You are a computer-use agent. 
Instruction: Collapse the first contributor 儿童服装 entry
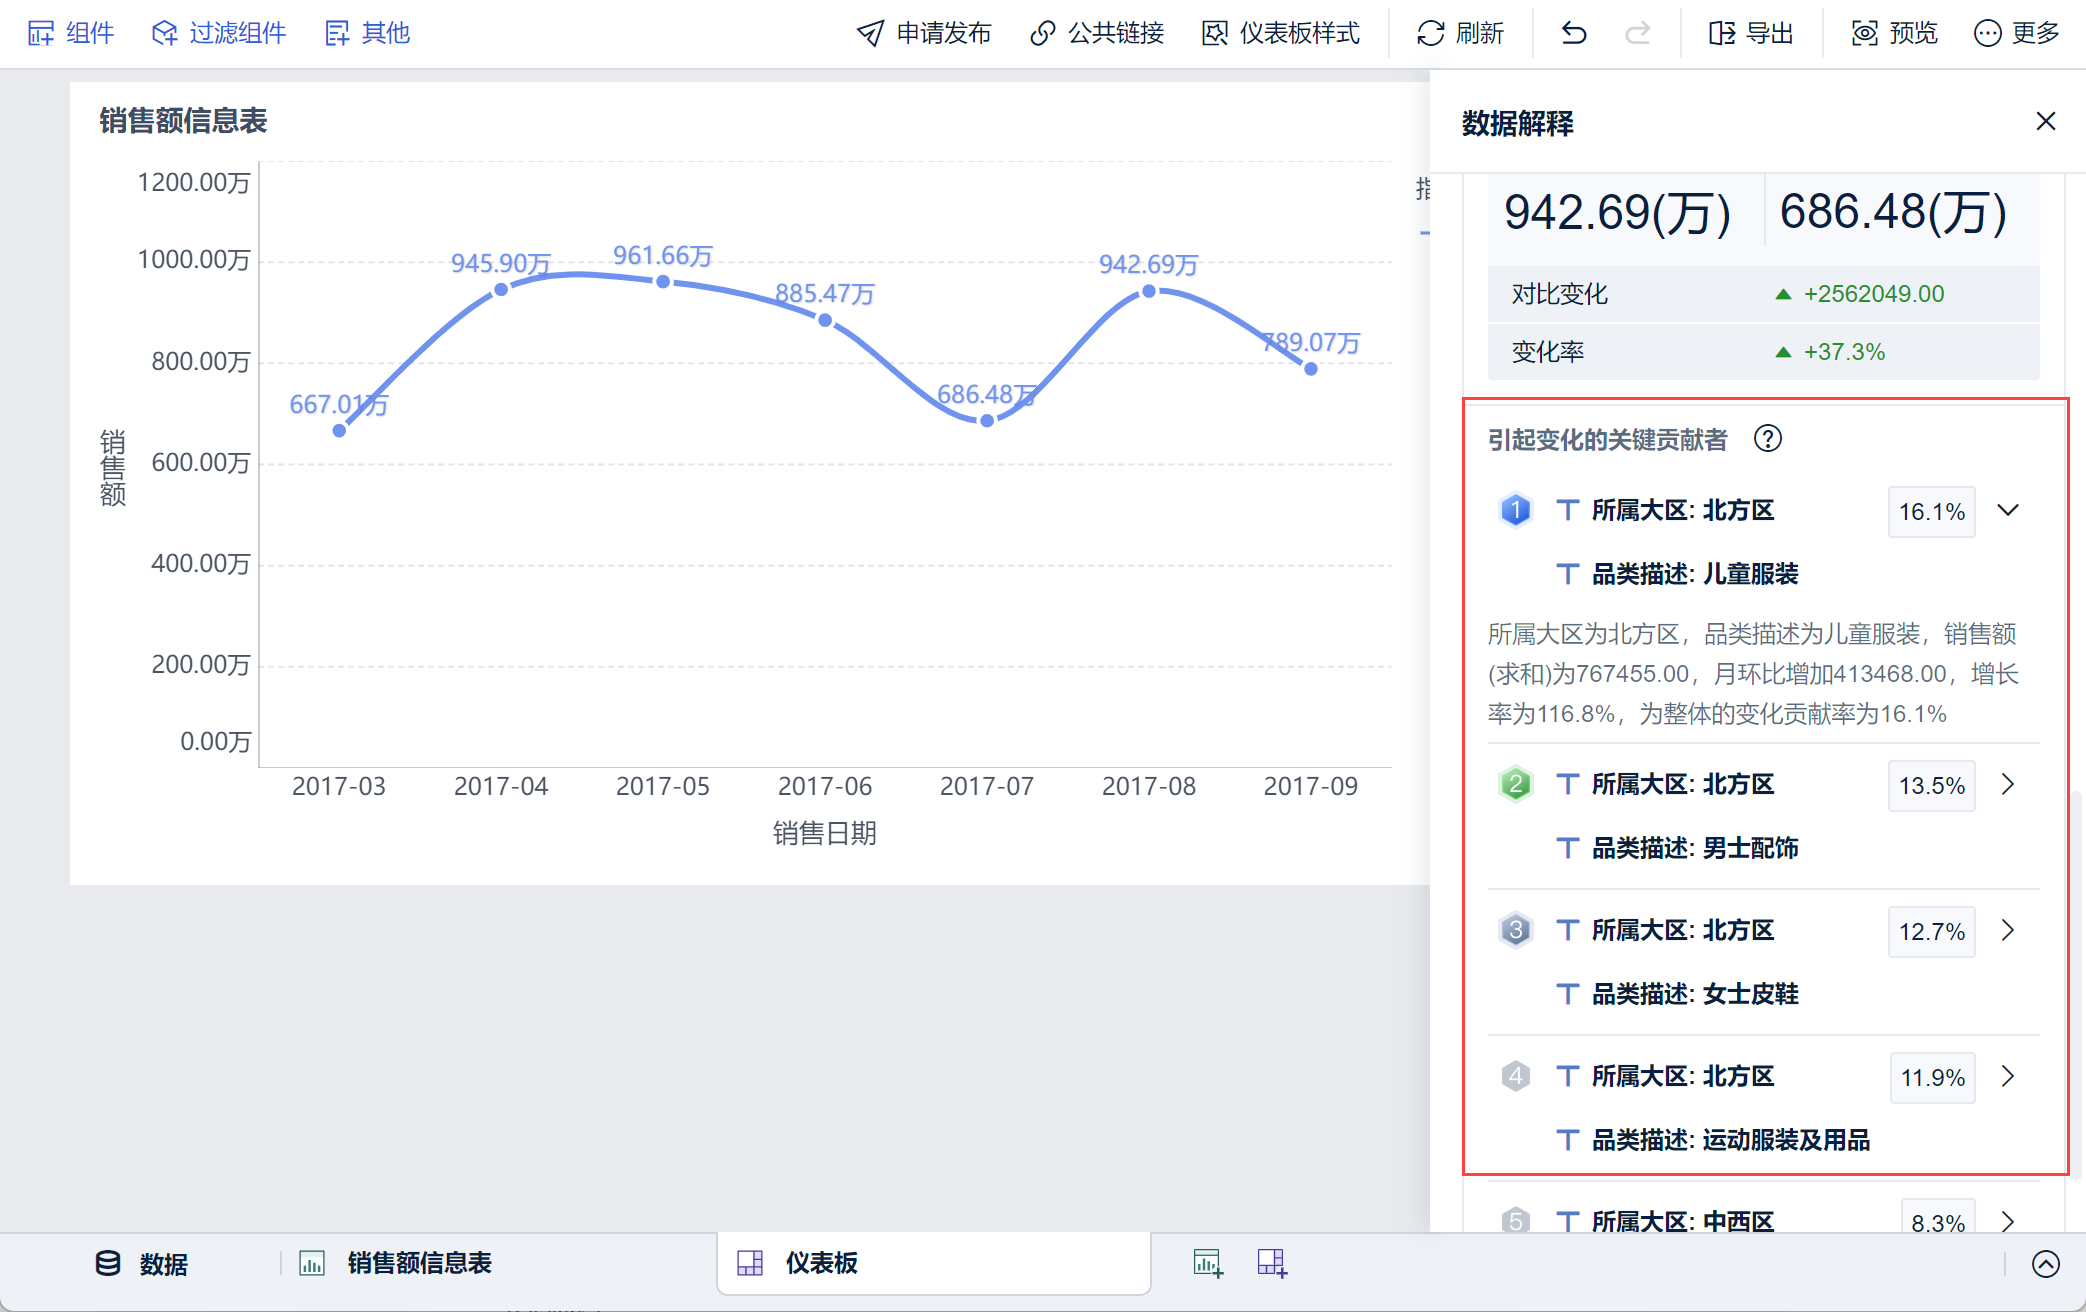[2007, 511]
